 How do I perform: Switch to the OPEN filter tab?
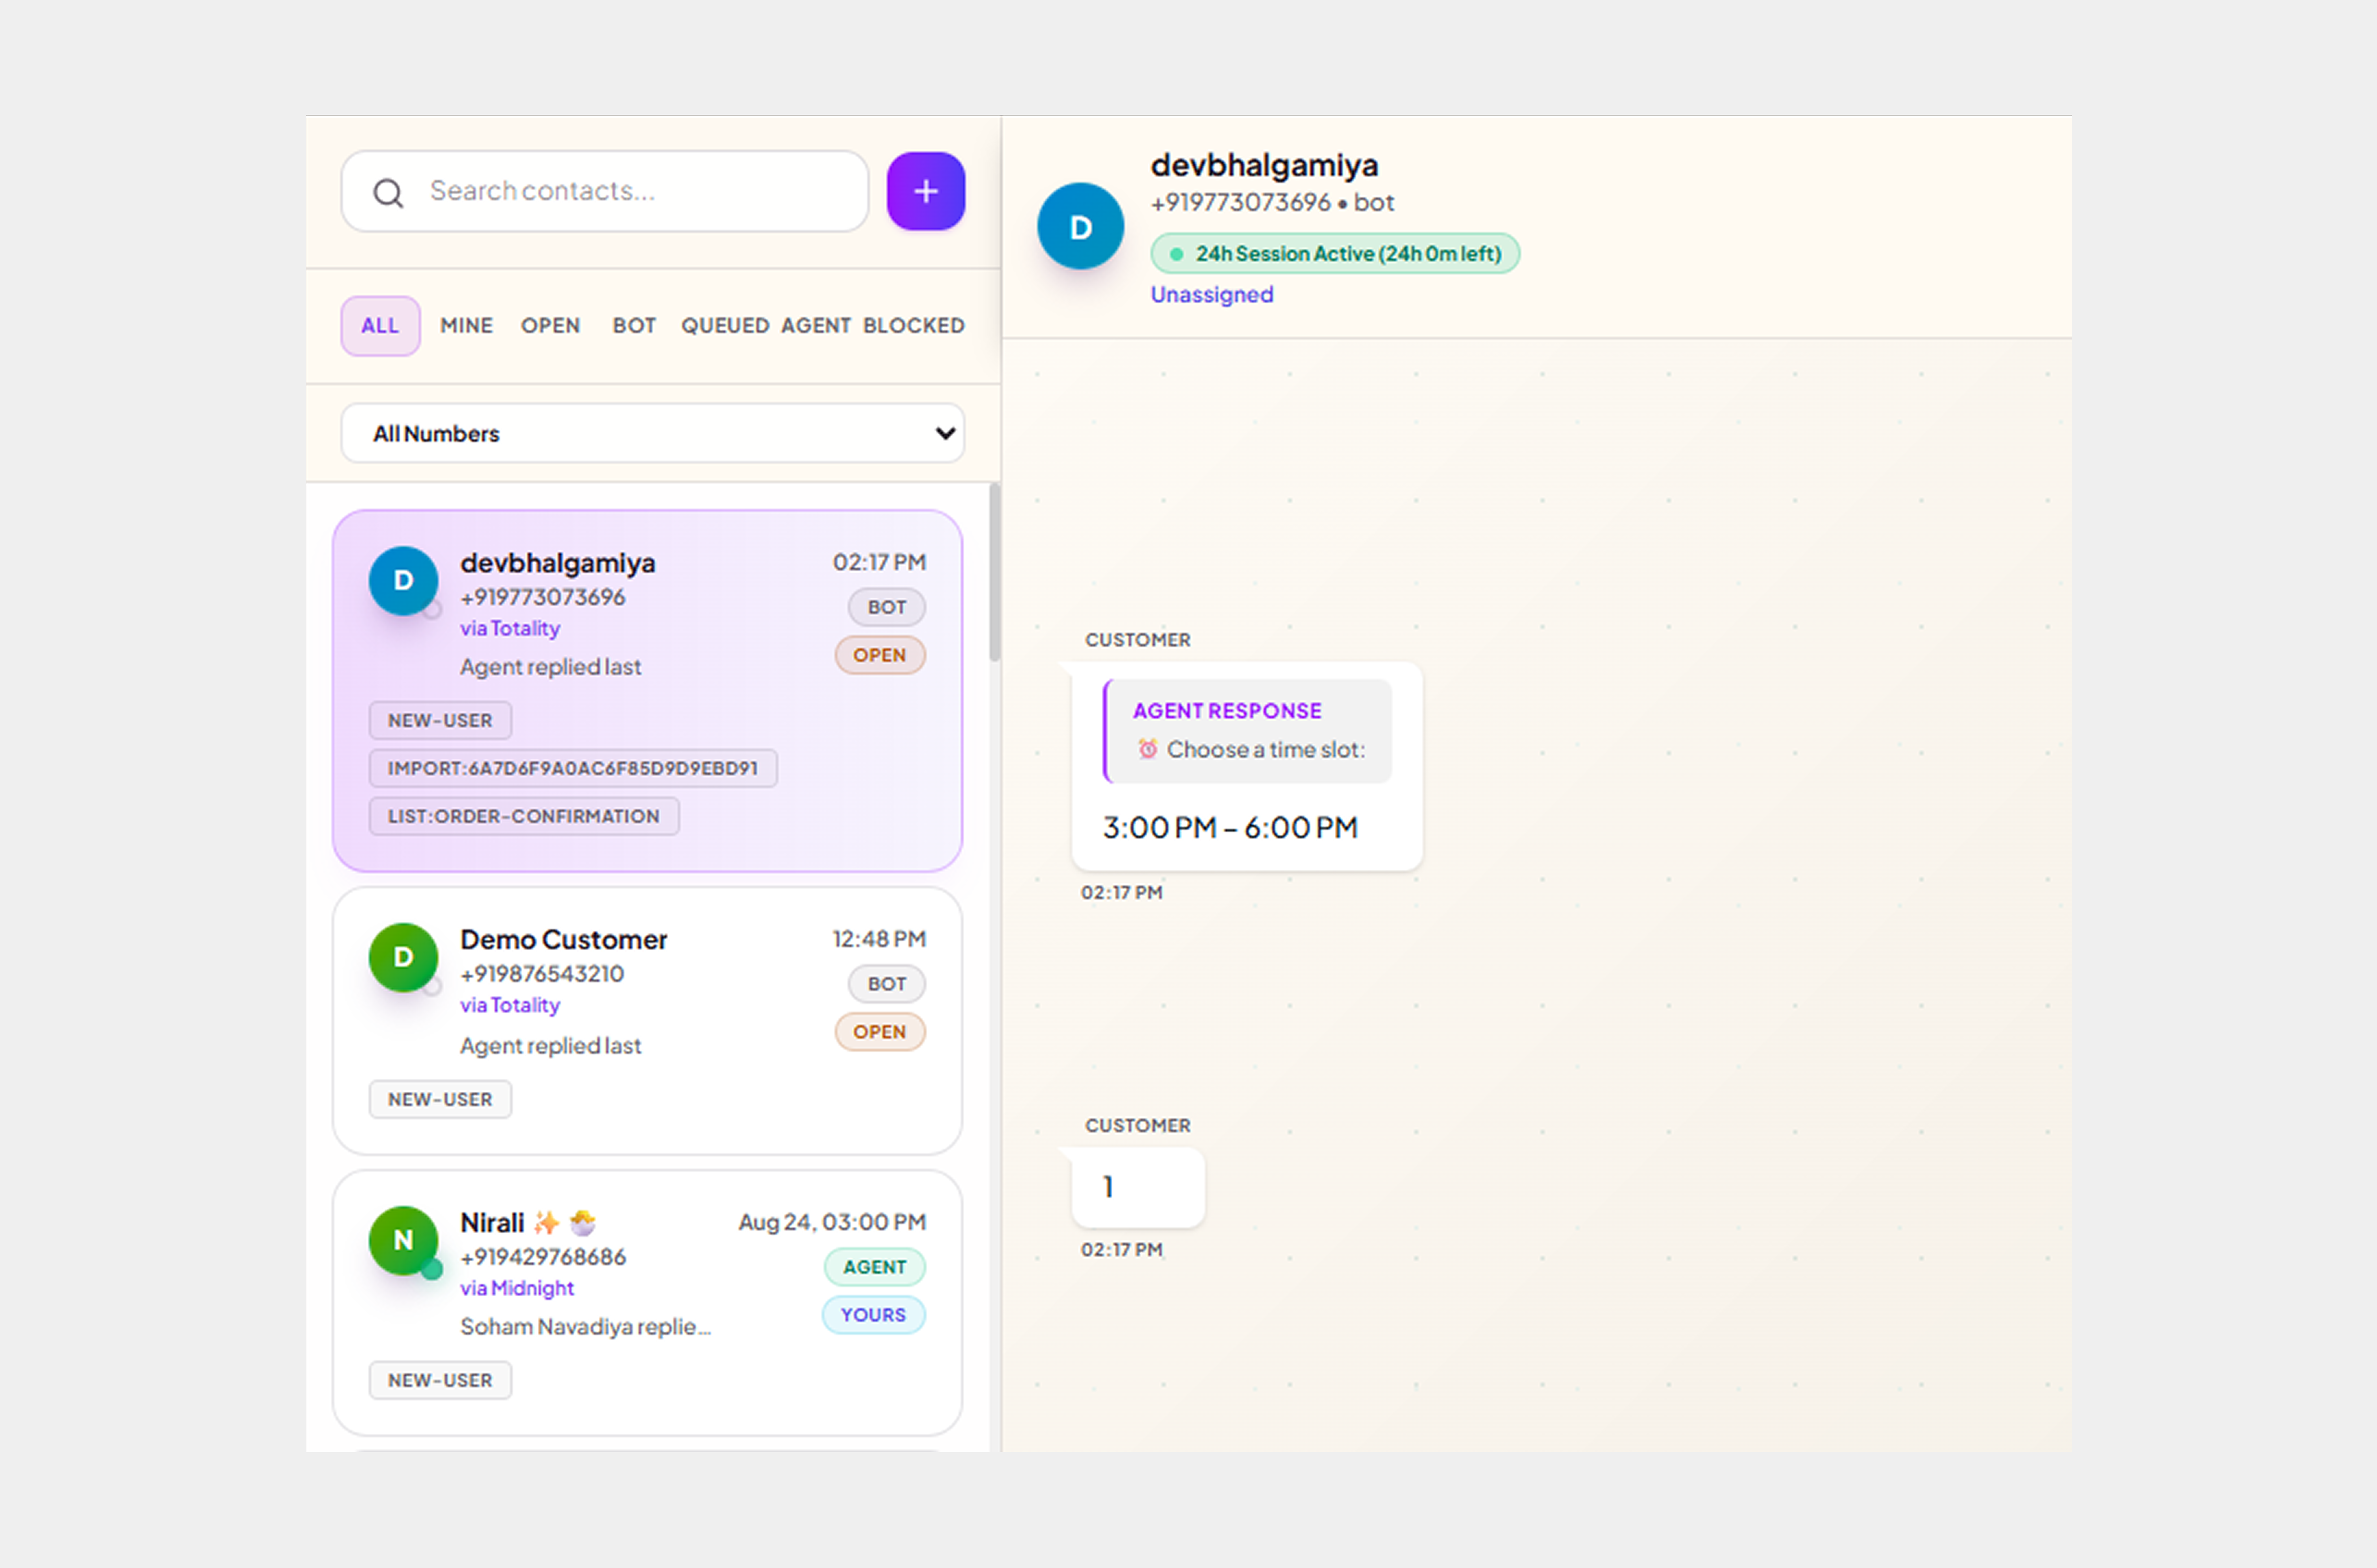pyautogui.click(x=550, y=326)
